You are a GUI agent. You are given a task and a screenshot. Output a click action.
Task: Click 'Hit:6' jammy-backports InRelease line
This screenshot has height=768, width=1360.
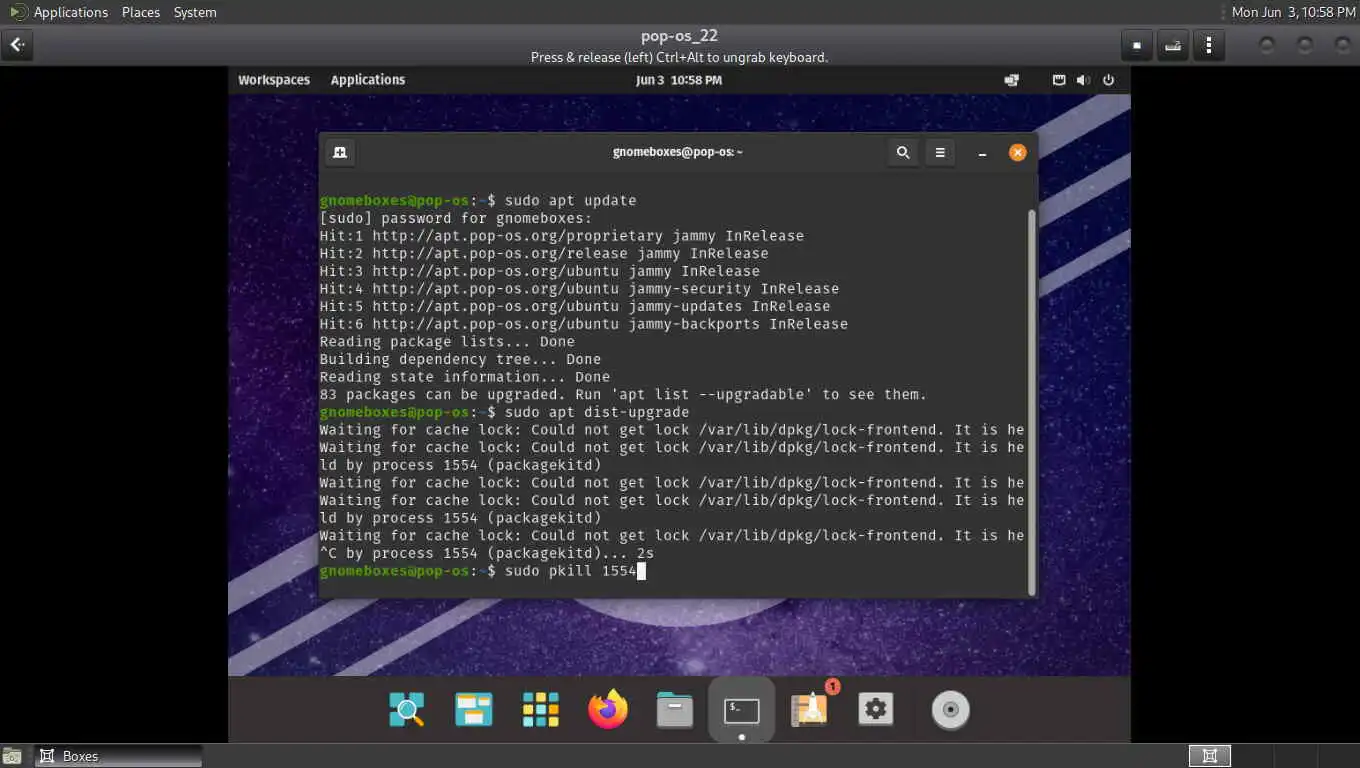(x=583, y=324)
